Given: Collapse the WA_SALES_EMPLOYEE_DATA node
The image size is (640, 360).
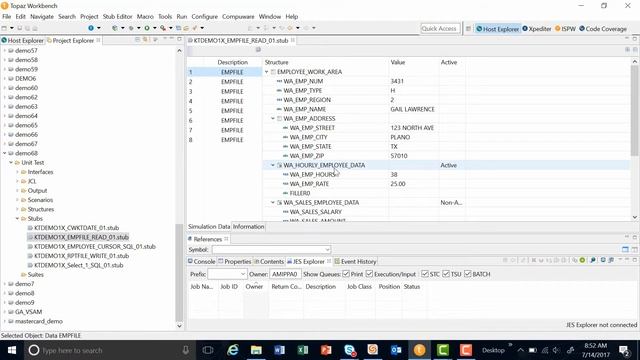Looking at the screenshot, I should tap(273, 202).
